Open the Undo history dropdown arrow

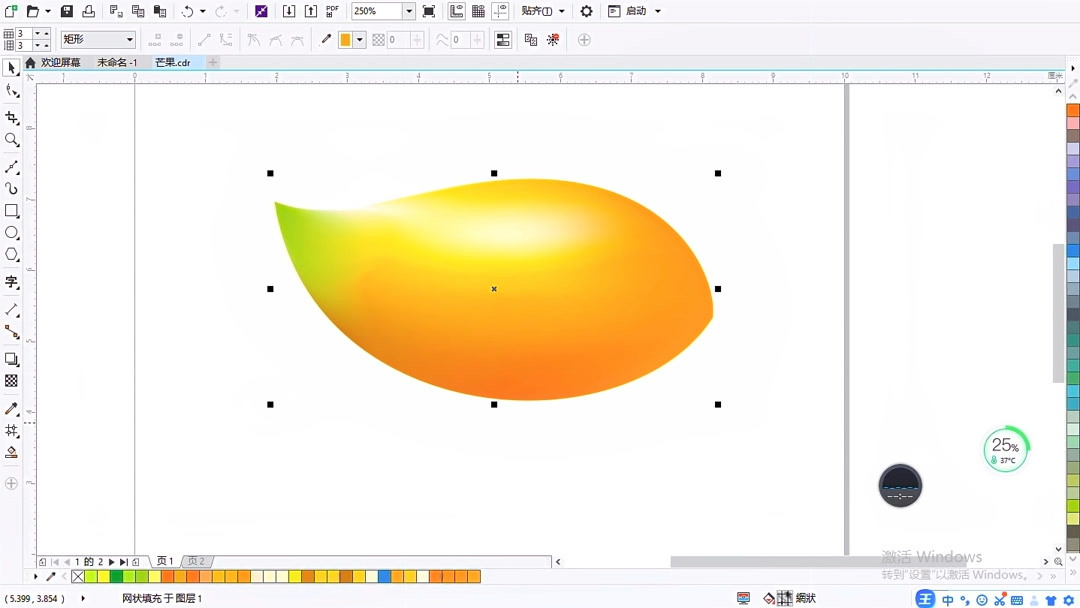point(200,11)
